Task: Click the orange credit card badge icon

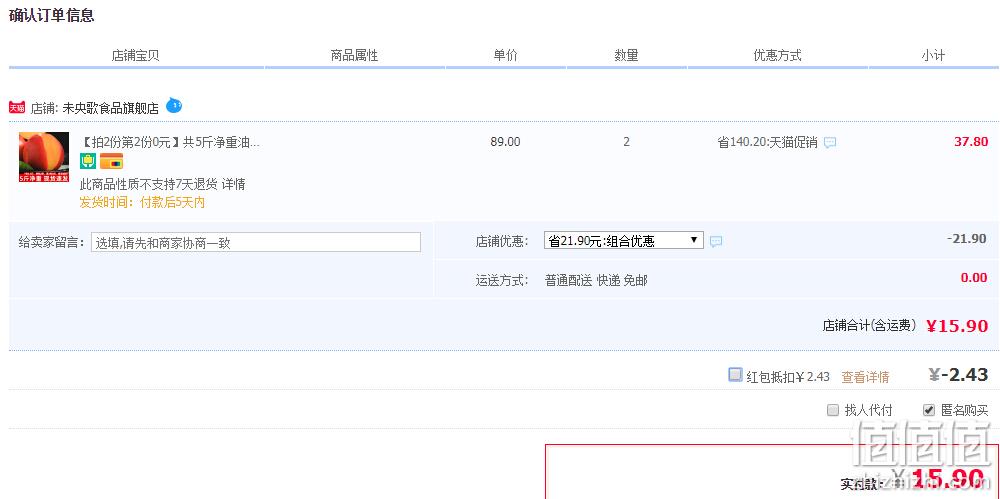Action: tap(112, 161)
